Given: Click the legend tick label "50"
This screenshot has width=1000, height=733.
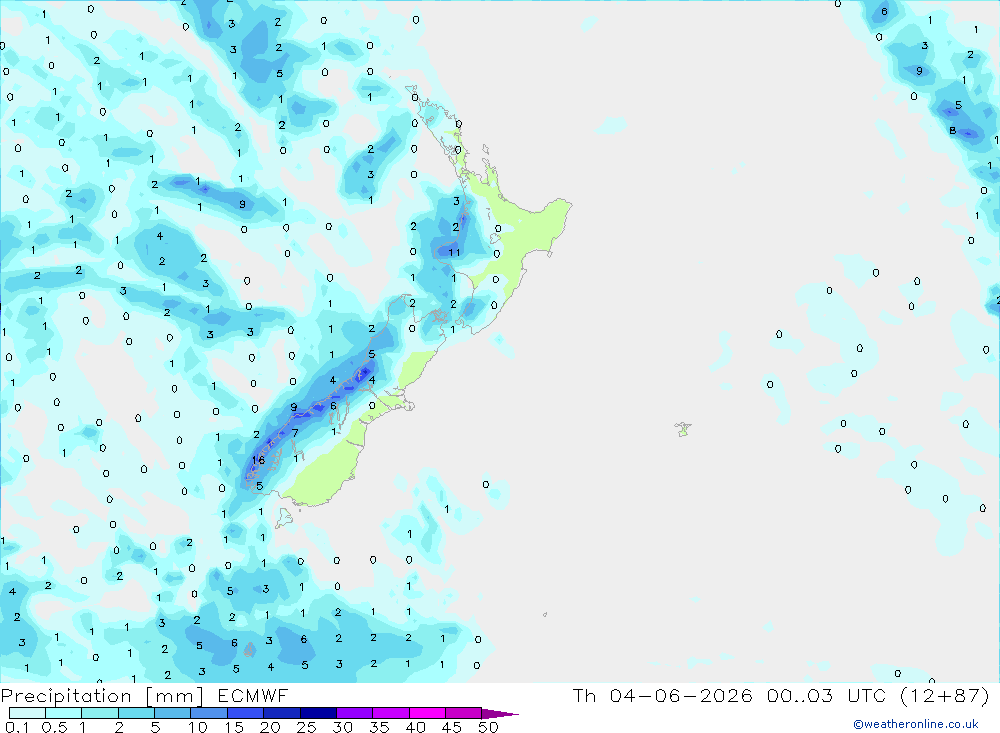Looking at the screenshot, I should [x=488, y=727].
